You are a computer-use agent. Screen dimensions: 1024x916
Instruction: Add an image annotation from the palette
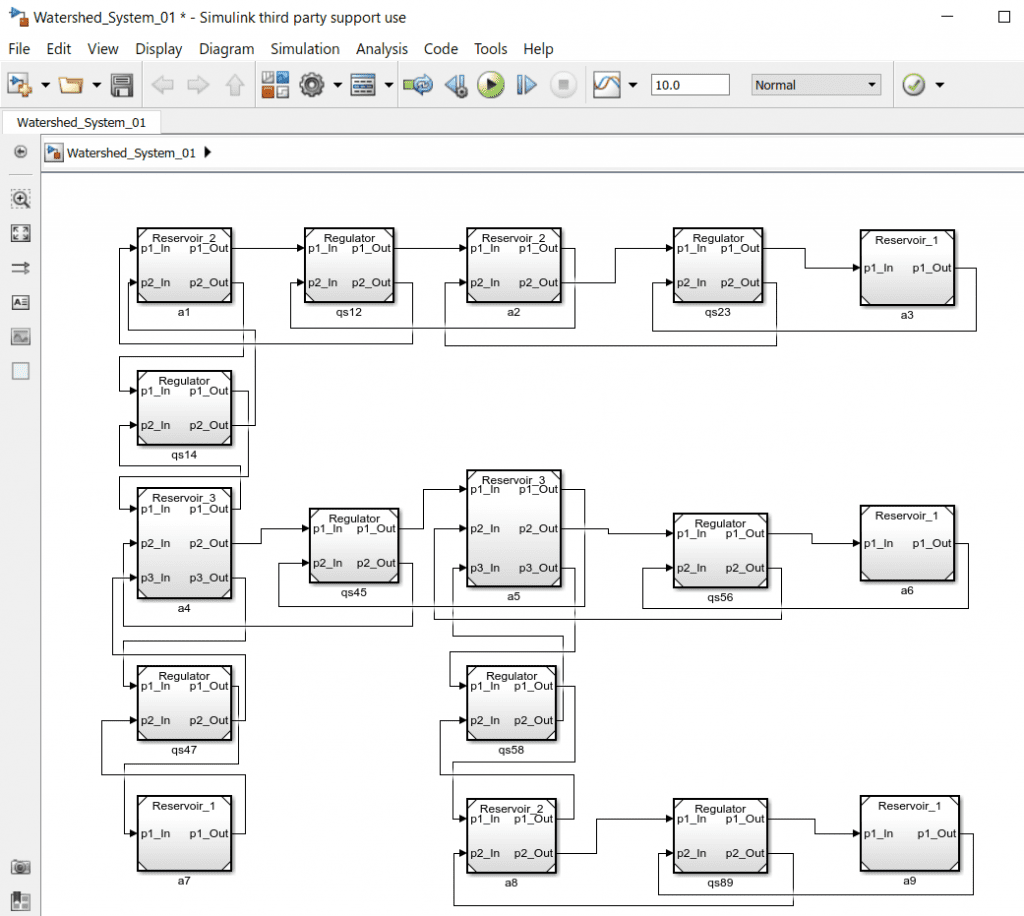pyautogui.click(x=20, y=337)
